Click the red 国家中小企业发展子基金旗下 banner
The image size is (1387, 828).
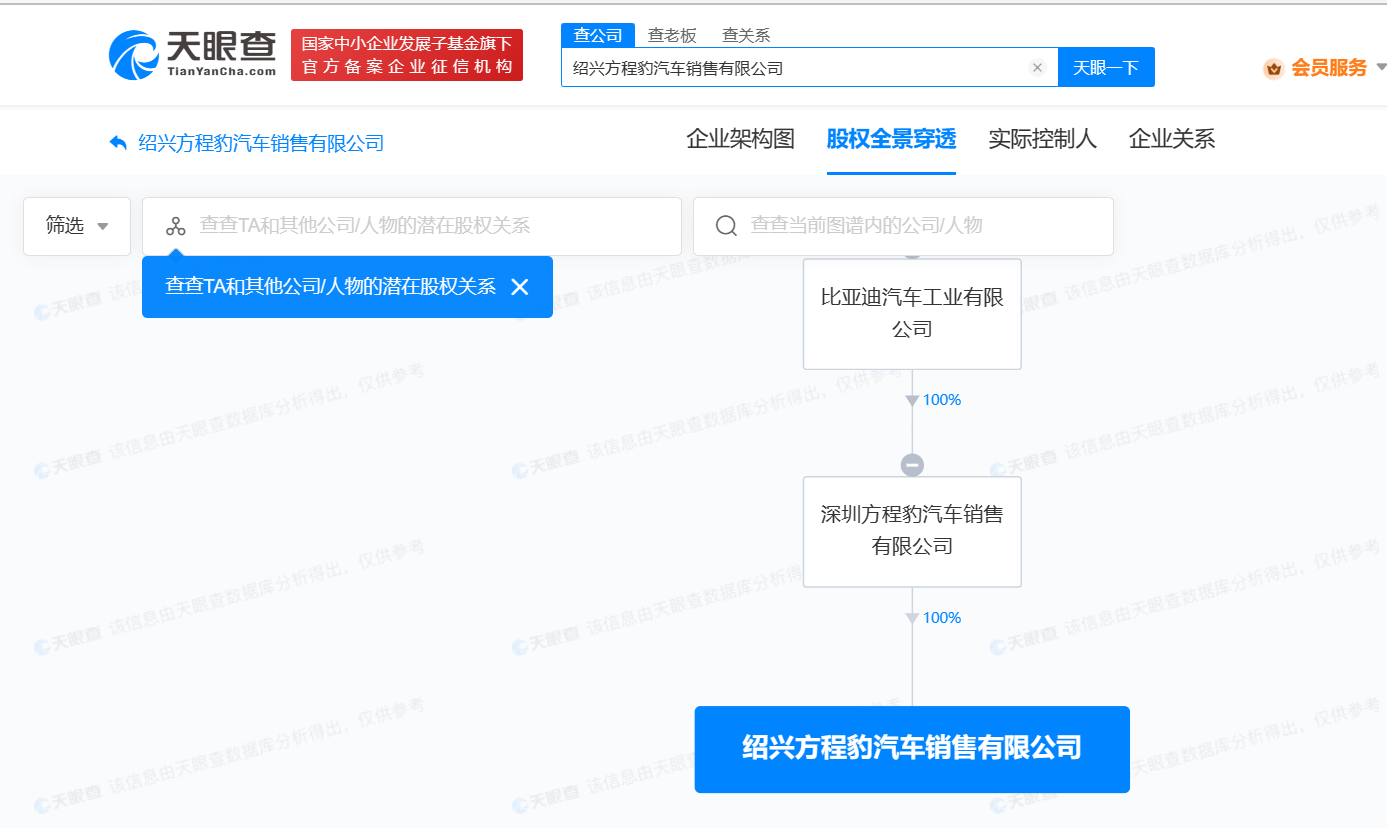[407, 55]
